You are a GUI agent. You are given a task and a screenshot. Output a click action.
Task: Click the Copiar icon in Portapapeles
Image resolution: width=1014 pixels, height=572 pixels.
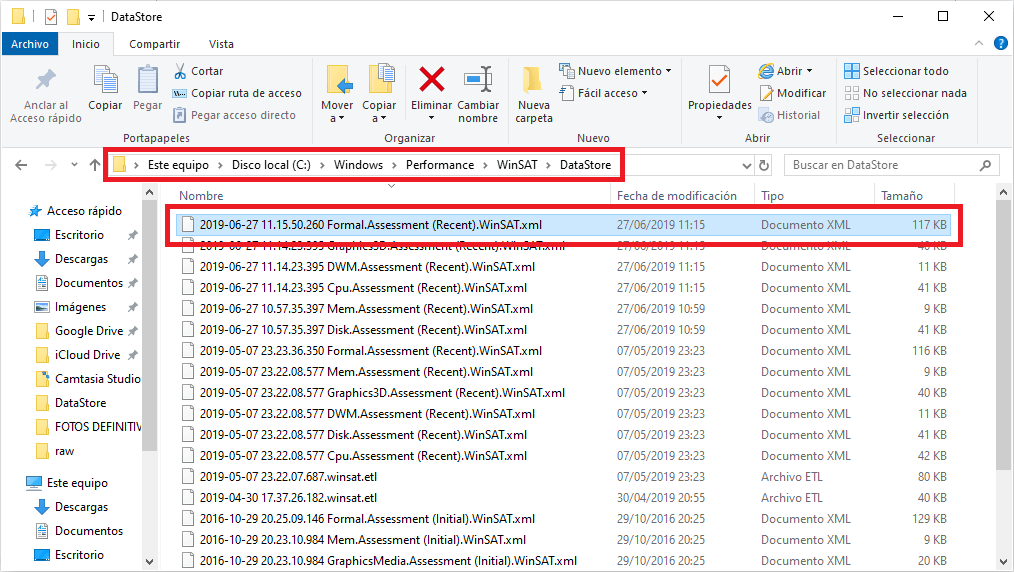105,79
